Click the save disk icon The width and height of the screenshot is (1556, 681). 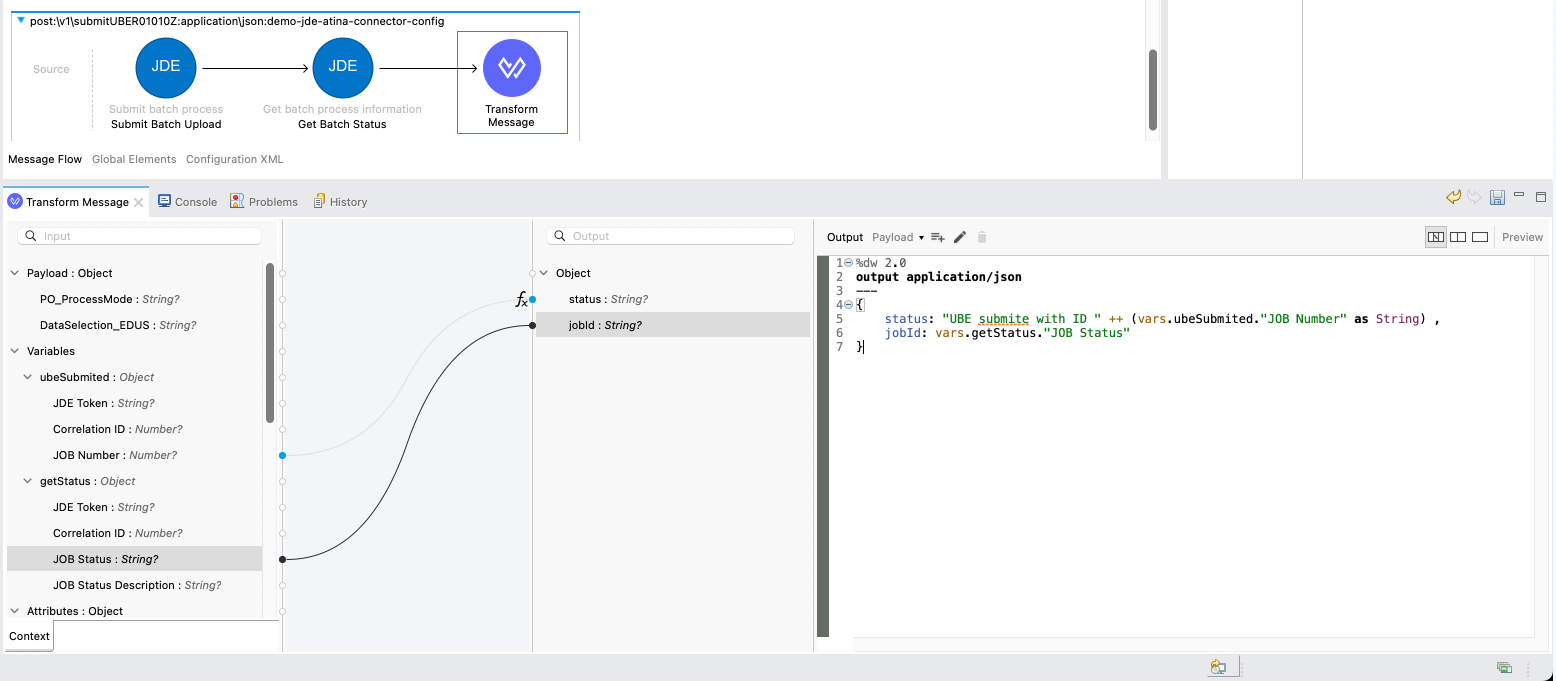coord(1497,198)
